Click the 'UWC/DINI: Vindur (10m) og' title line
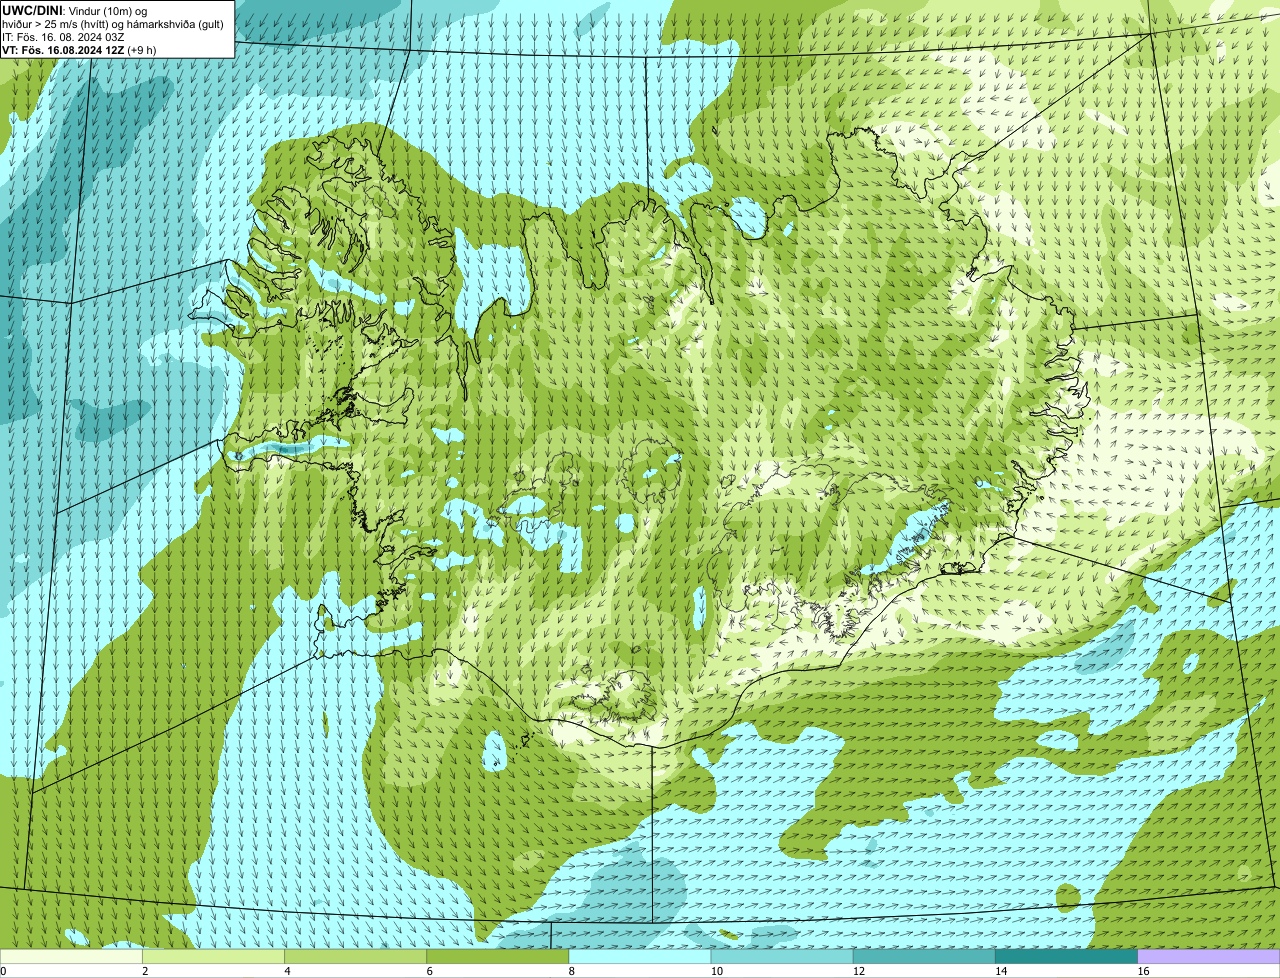Screen dimensions: 1280x978 click(x=75, y=10)
